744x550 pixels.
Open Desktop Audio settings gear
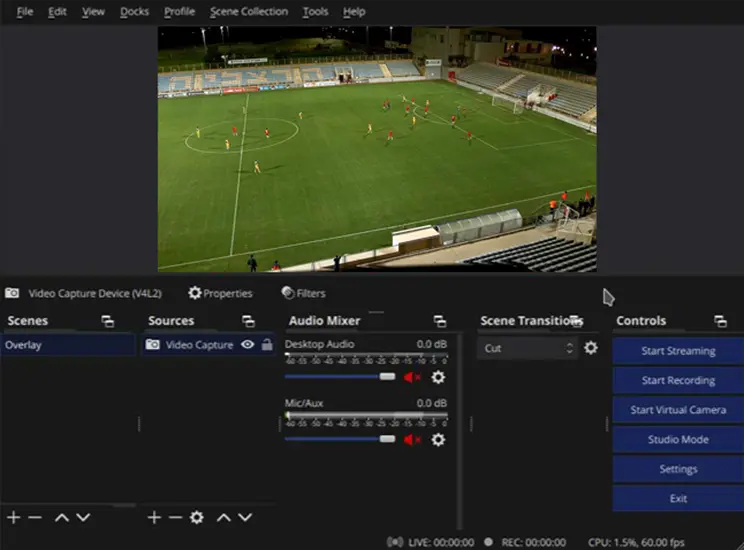[438, 377]
